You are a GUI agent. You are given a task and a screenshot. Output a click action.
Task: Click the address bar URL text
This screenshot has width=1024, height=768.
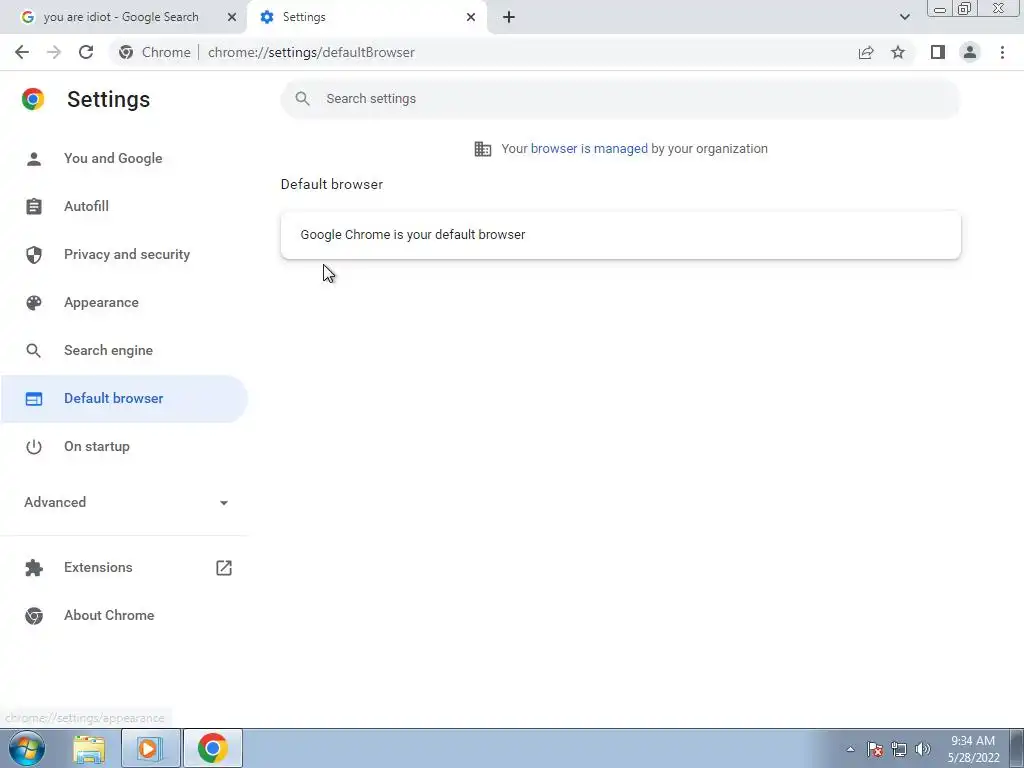311,52
